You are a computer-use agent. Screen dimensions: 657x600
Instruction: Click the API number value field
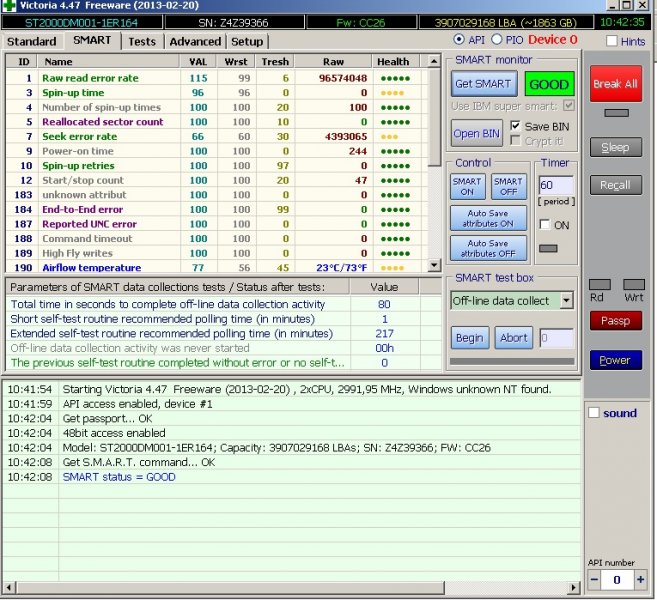617,580
